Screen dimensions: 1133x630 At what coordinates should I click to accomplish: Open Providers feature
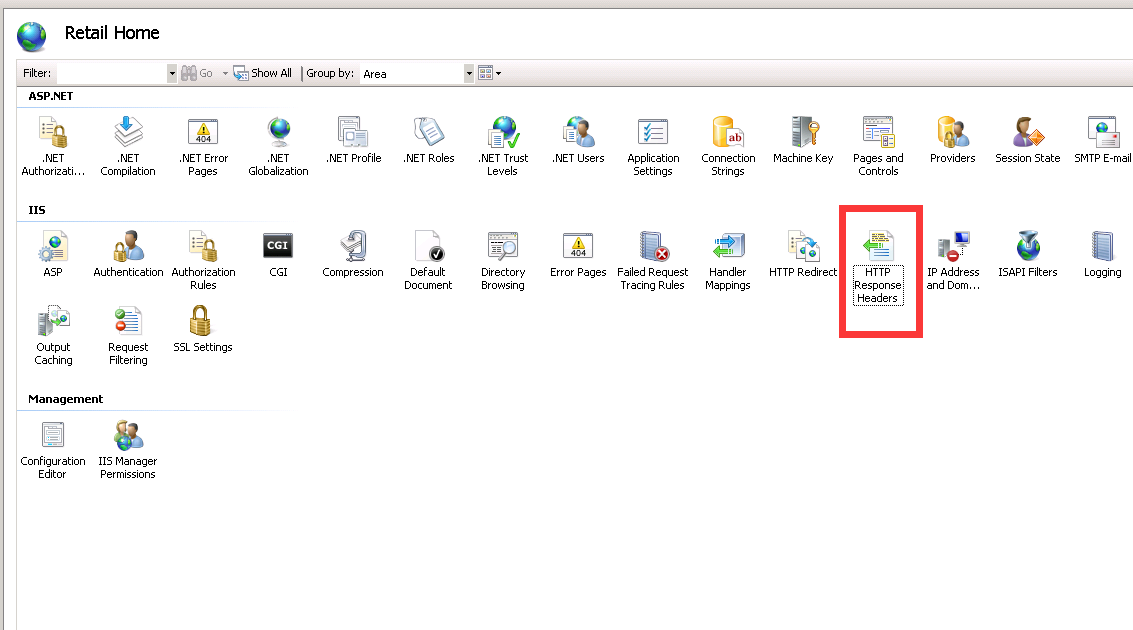pyautogui.click(x=952, y=140)
